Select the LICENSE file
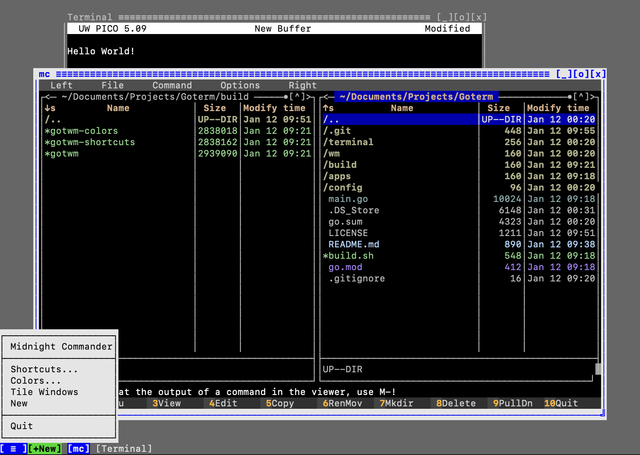Screen dimensions: 640x455 459,233
